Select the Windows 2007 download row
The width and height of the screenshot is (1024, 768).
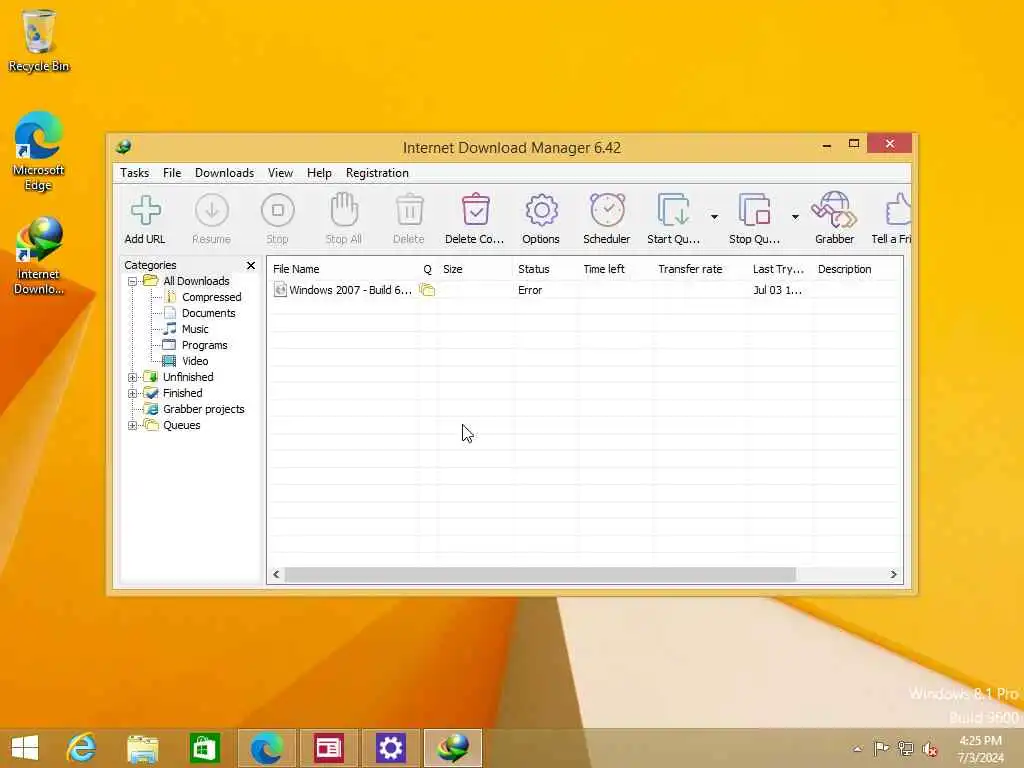click(x=584, y=290)
